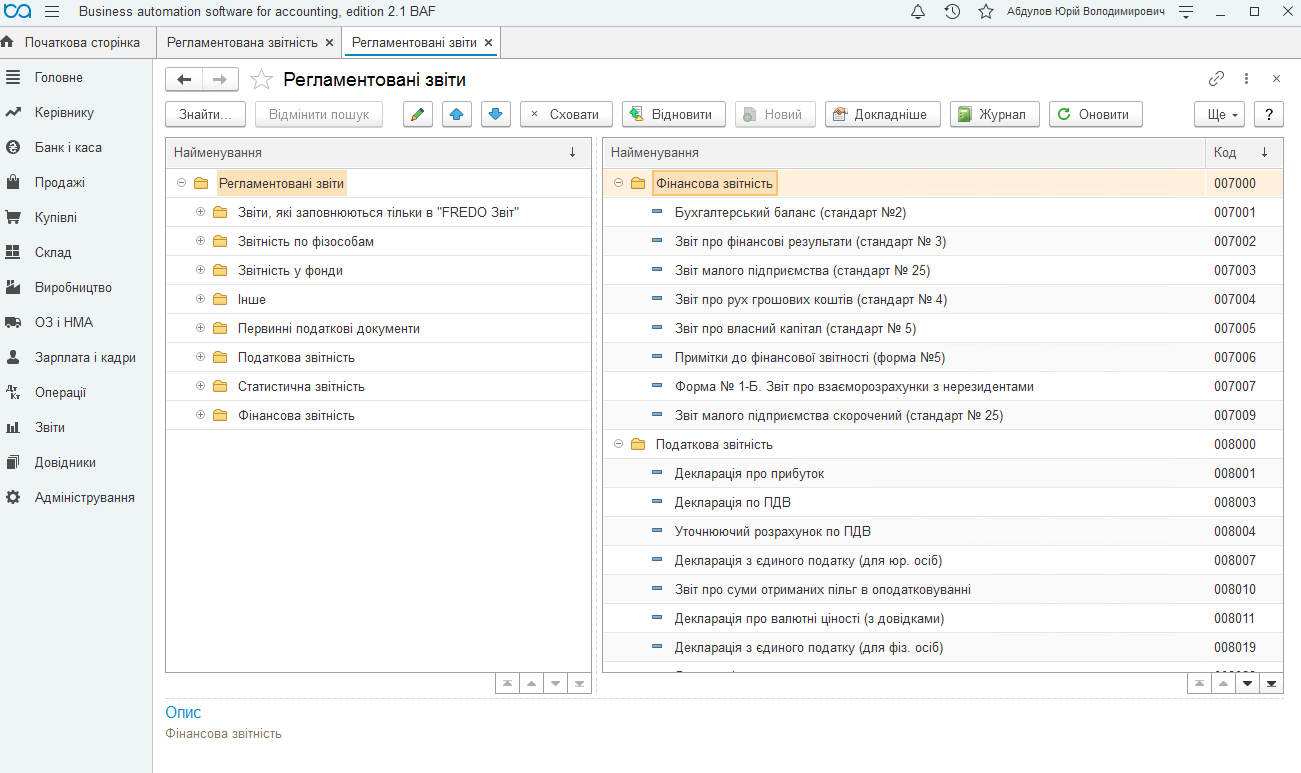Open Банк і каса section

pos(68,147)
